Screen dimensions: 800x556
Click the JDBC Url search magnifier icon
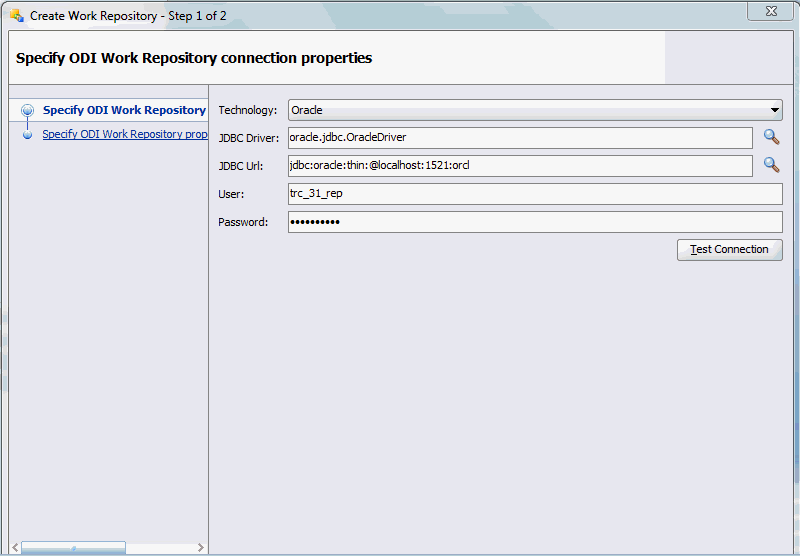click(771, 165)
